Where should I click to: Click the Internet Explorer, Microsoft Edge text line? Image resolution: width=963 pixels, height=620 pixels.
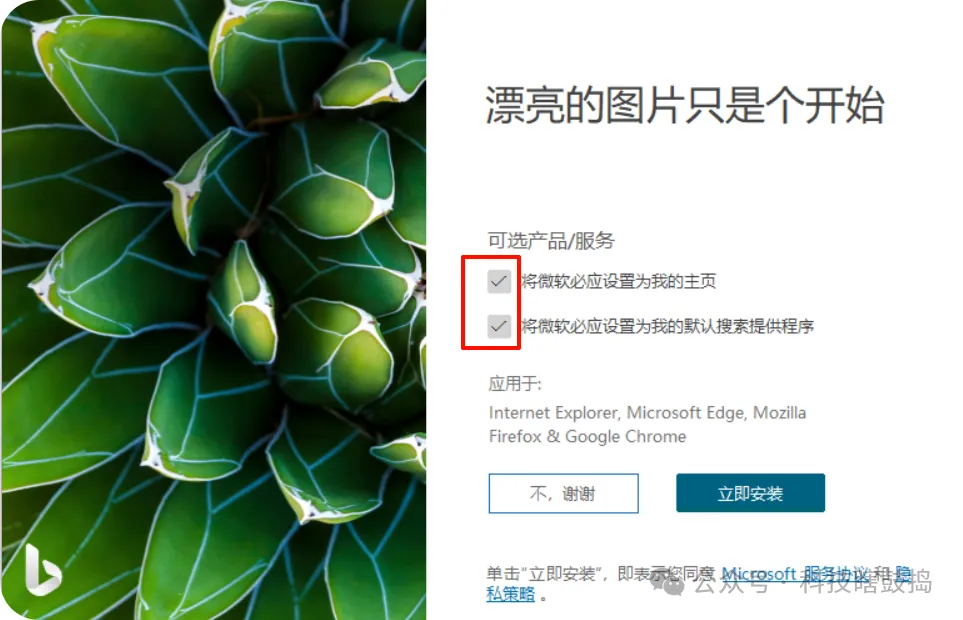point(647,413)
